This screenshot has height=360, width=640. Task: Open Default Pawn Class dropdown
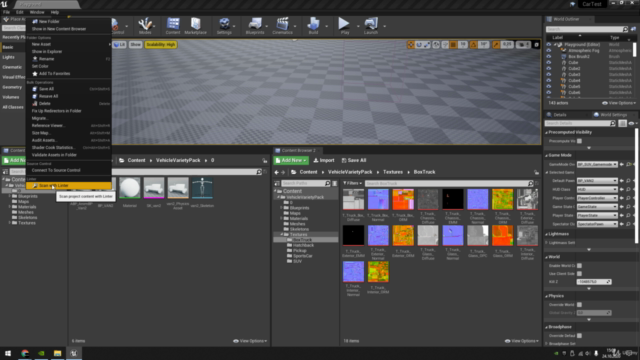coord(597,180)
